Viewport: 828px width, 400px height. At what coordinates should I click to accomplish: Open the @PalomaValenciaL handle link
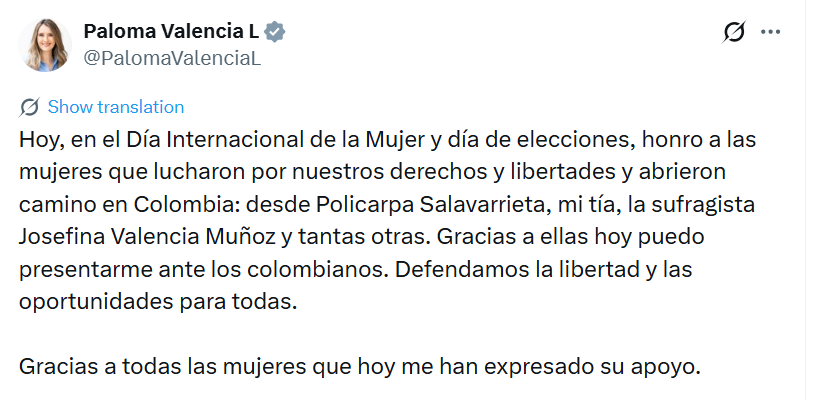click(172, 58)
